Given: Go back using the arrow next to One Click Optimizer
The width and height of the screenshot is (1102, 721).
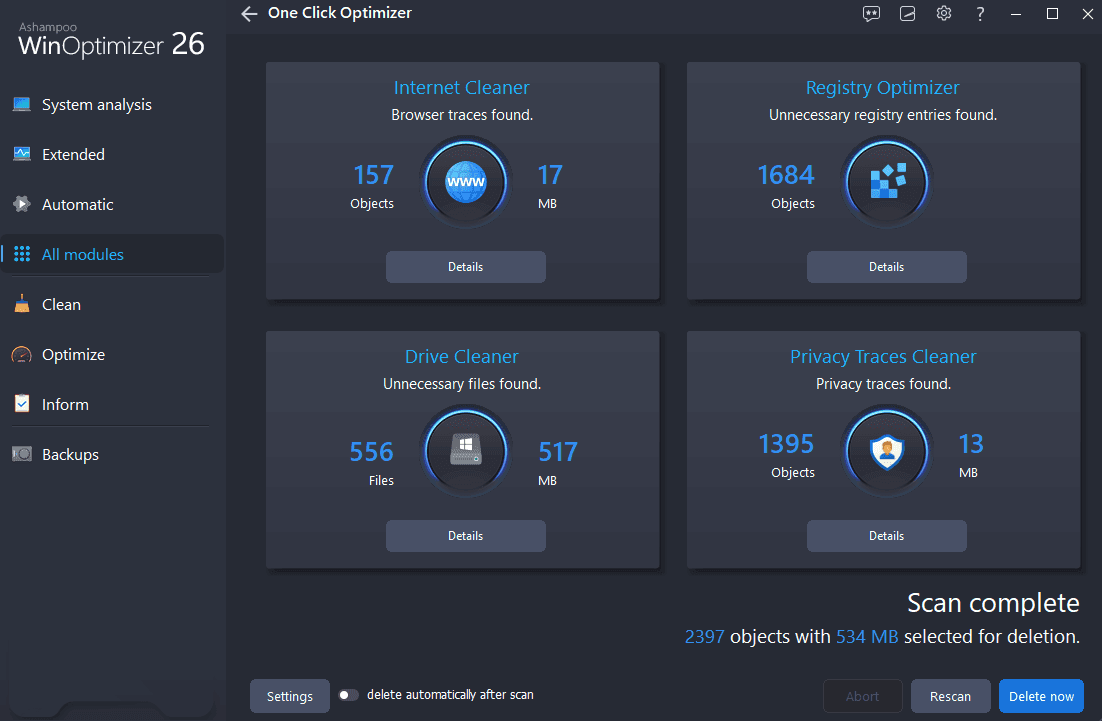Looking at the screenshot, I should coord(248,14).
